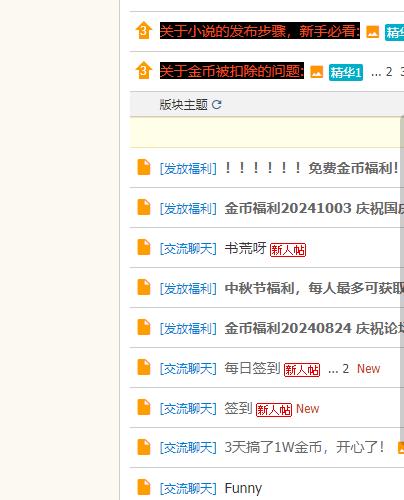
Task: Select 交流聊天 tag on 3天搞了1W金币 row
Action: point(188,448)
